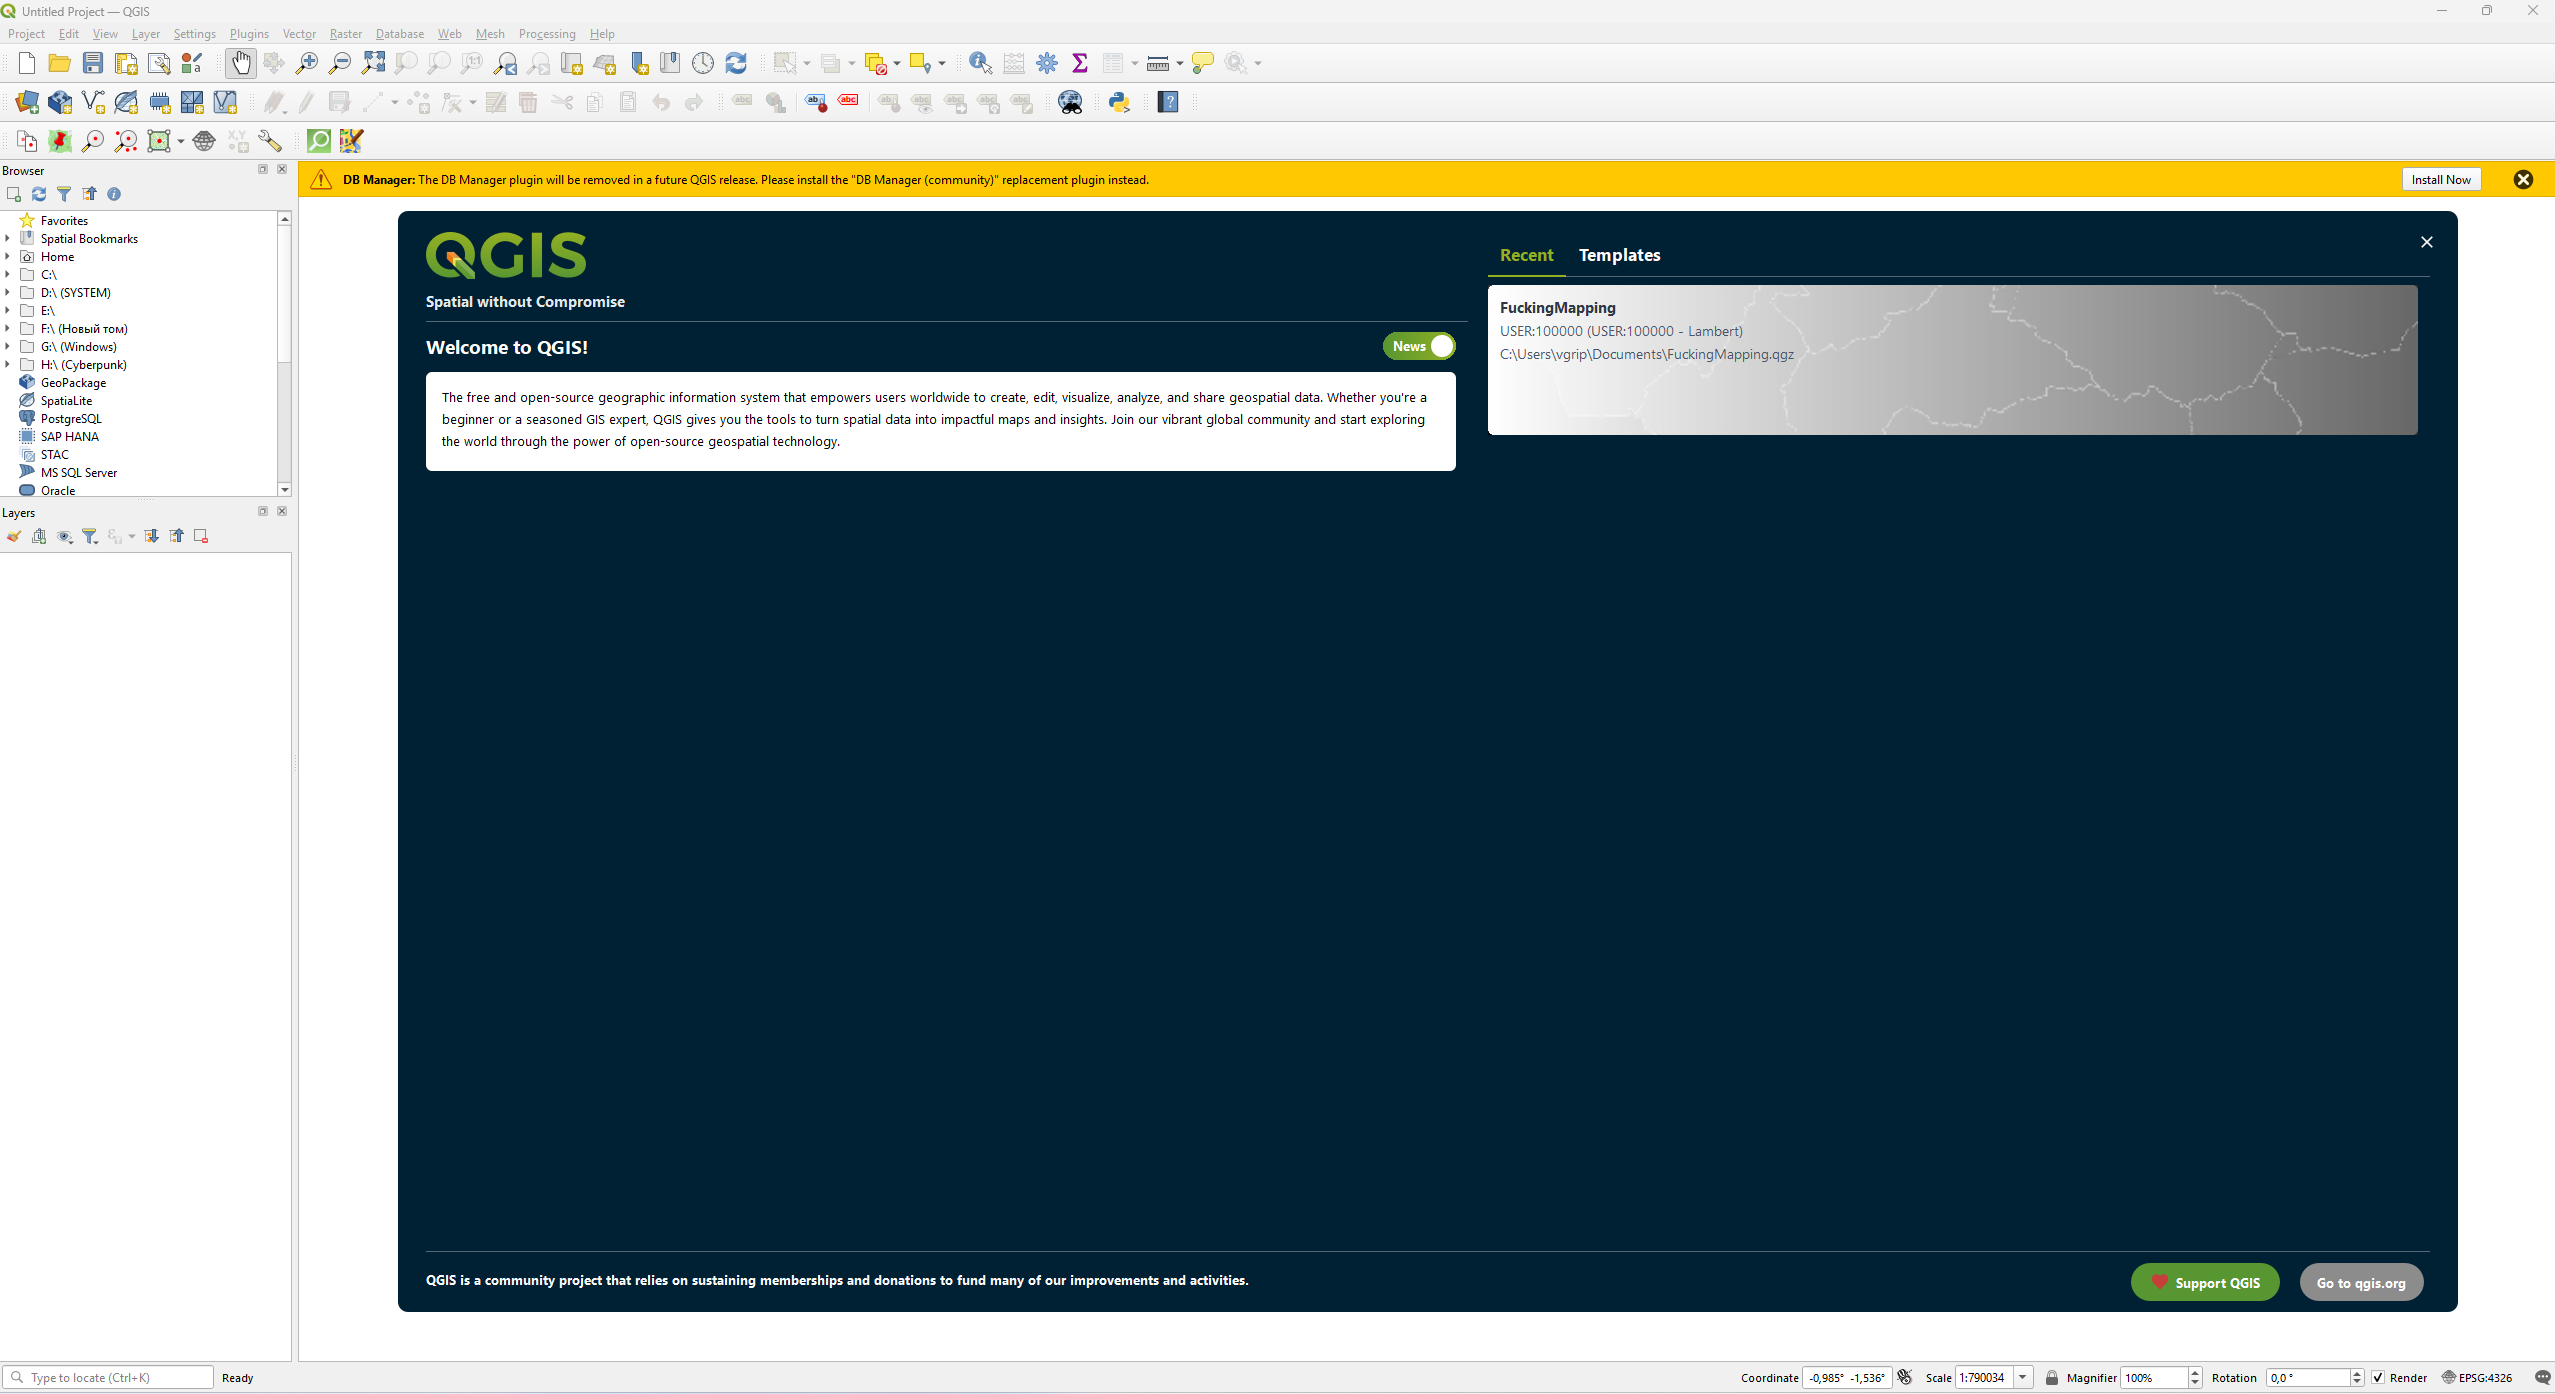Open Temporal Controller clock icon
Viewport: 2555px width, 1394px height.
703,63
